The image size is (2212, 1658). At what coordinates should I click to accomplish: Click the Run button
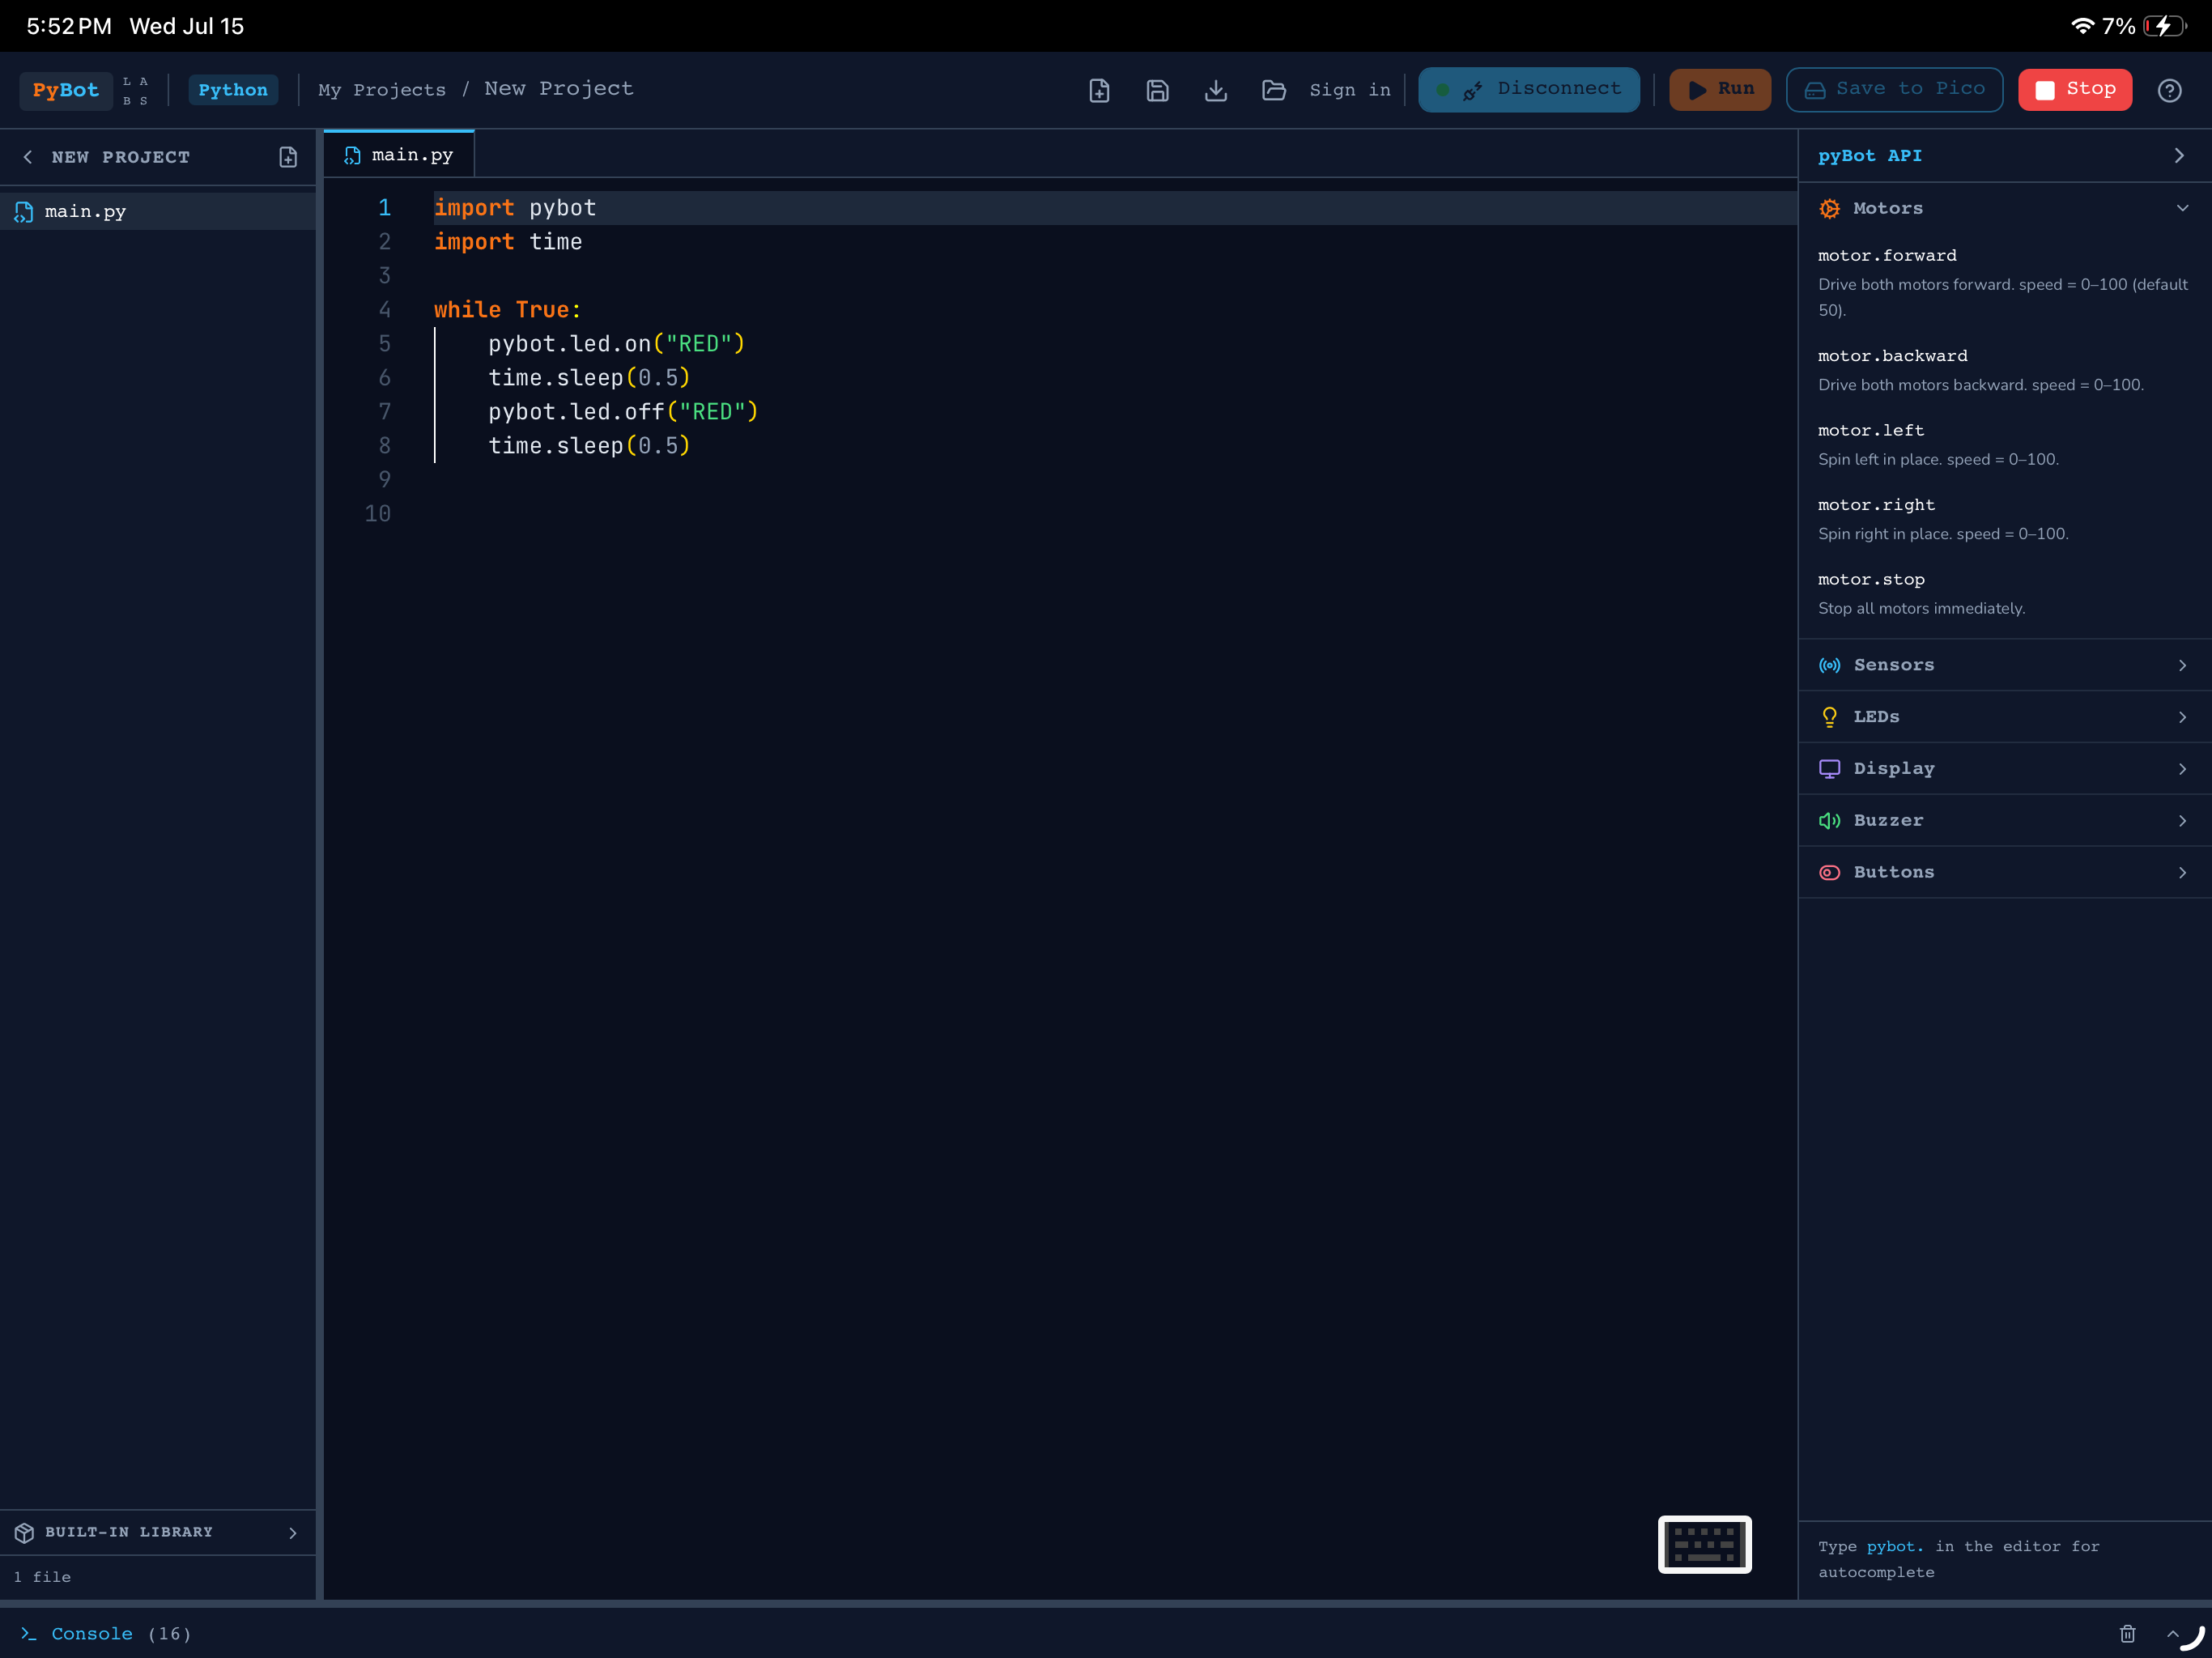[x=1719, y=89]
